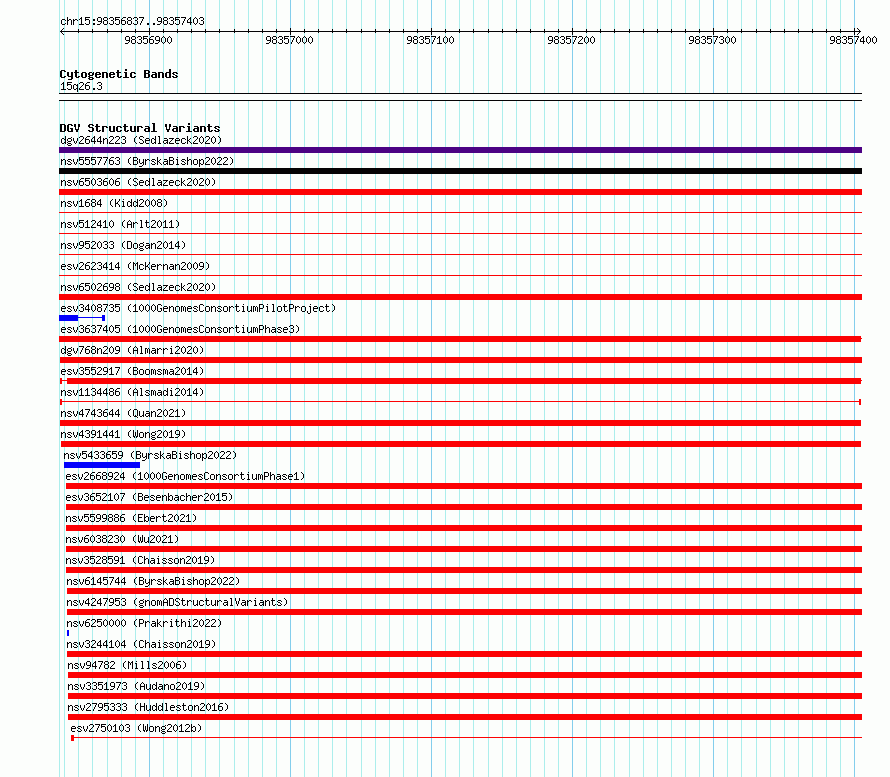Open dgv768n209 (Almarri2020) variant

pyautogui.click(x=132, y=350)
